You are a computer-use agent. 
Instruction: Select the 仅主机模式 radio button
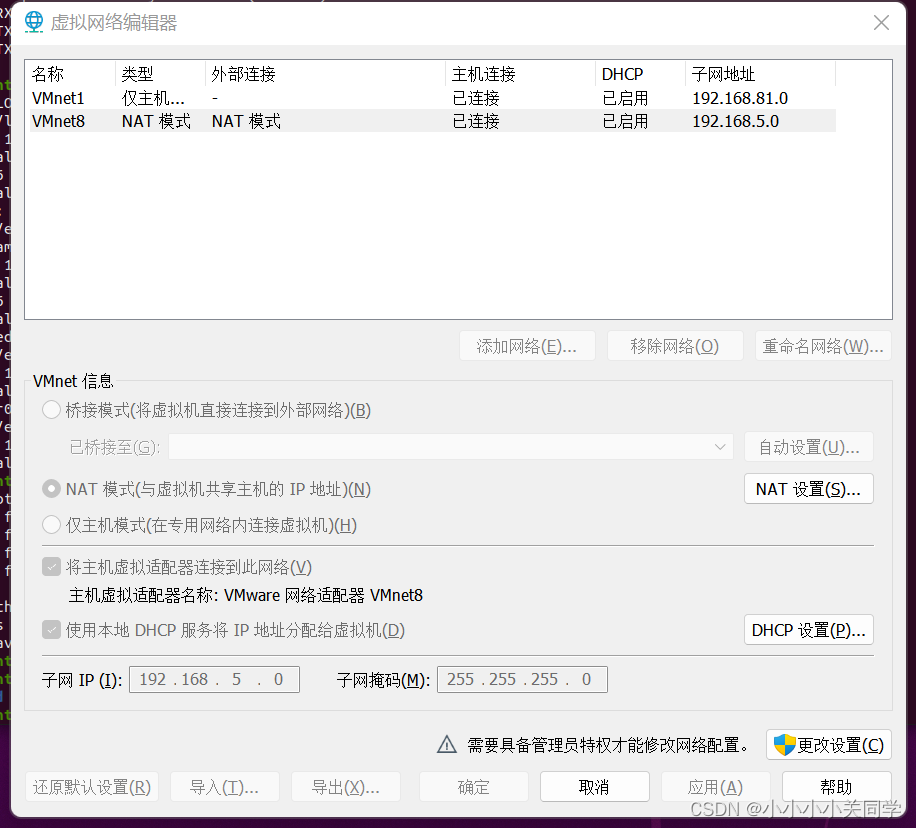tap(51, 525)
